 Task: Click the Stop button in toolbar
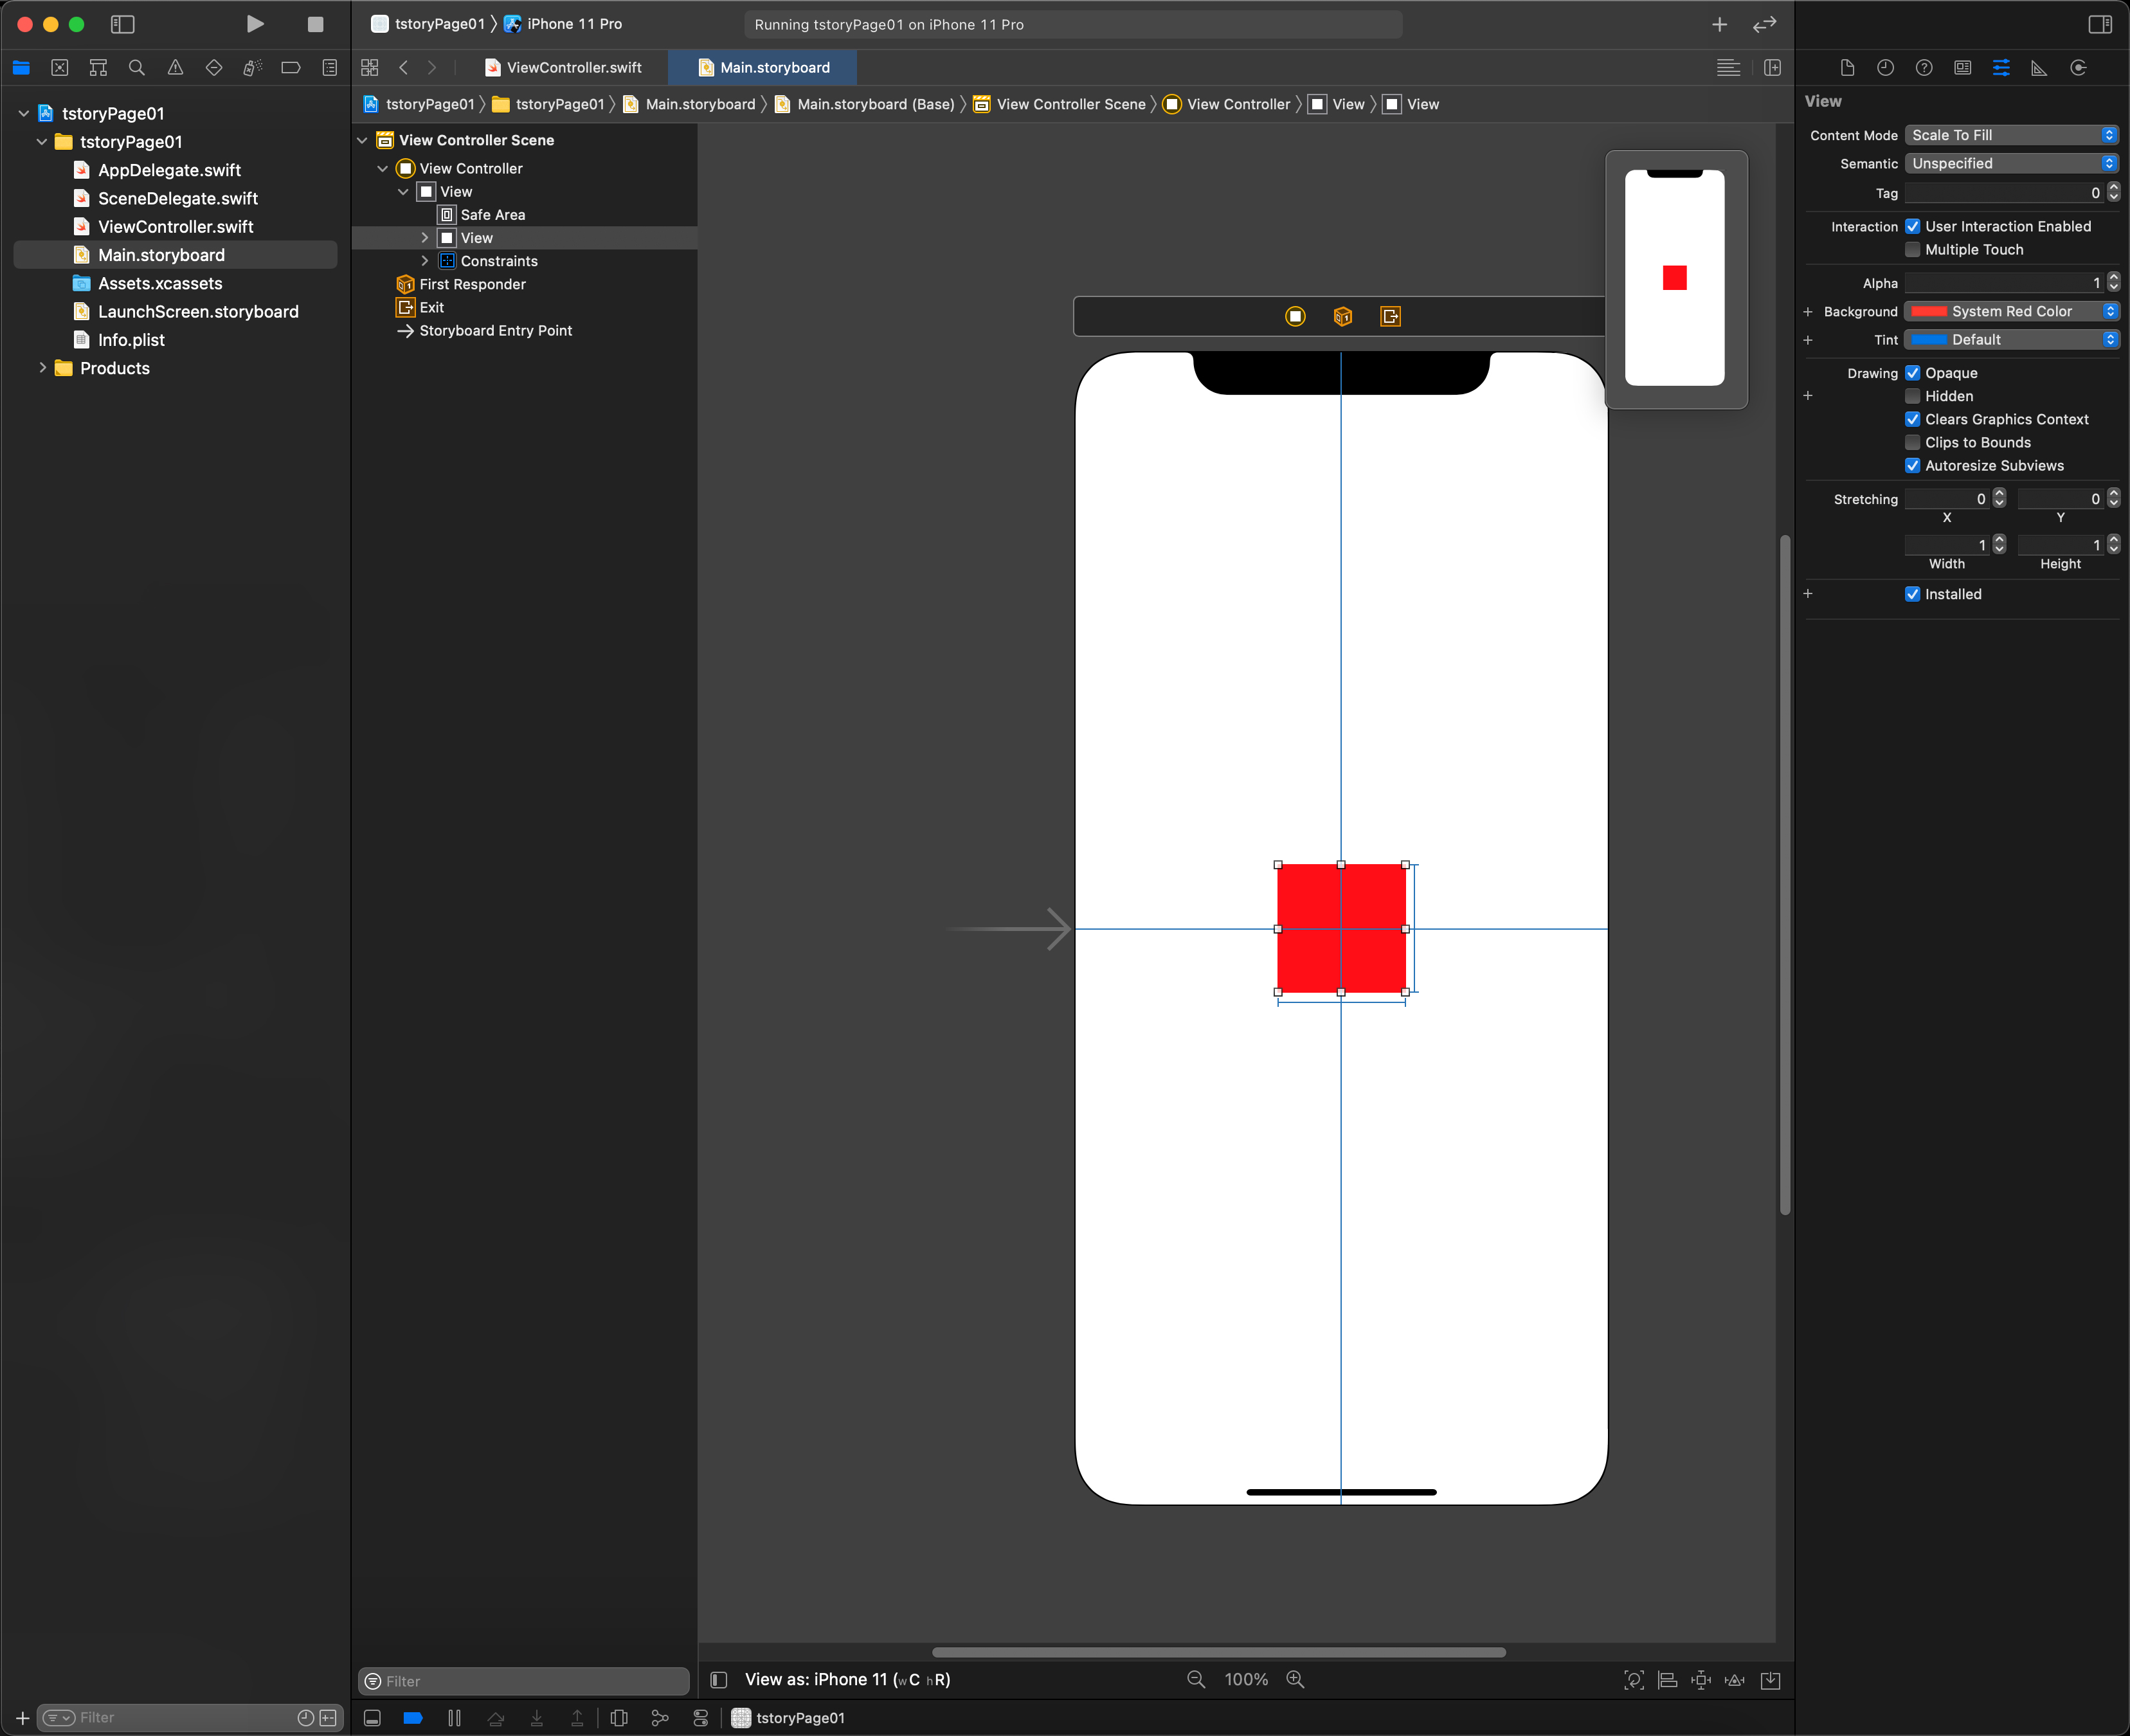coord(315,24)
